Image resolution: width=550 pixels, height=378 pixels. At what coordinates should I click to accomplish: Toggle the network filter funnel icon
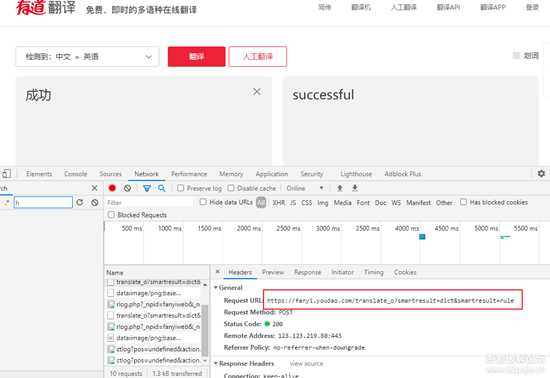(x=147, y=188)
